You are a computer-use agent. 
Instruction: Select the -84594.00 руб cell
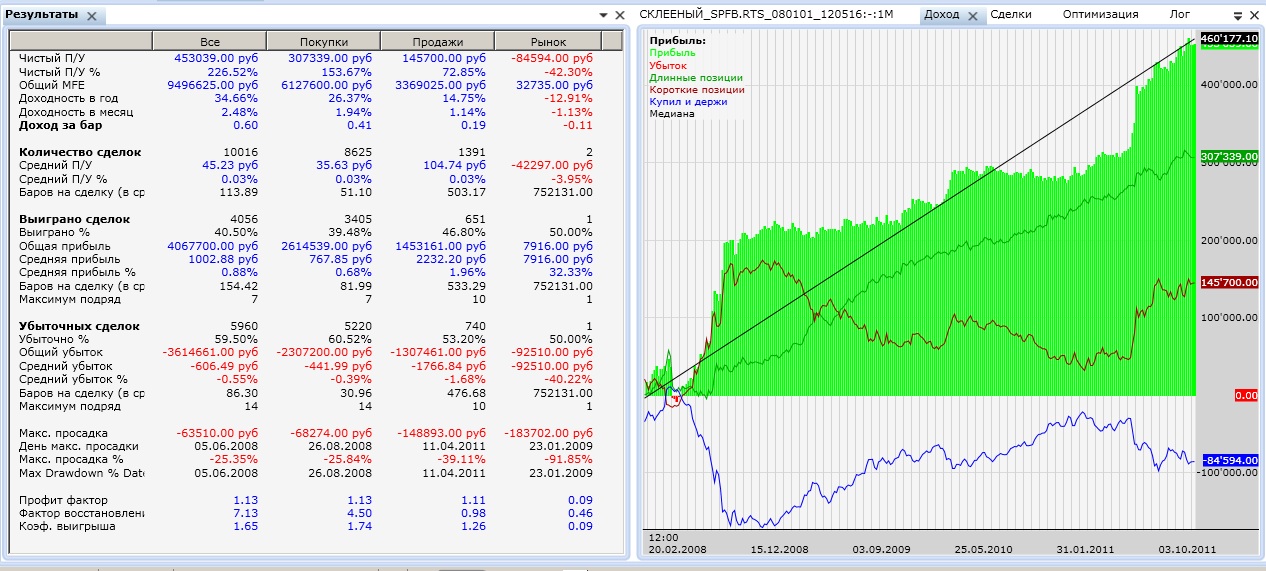click(x=553, y=59)
